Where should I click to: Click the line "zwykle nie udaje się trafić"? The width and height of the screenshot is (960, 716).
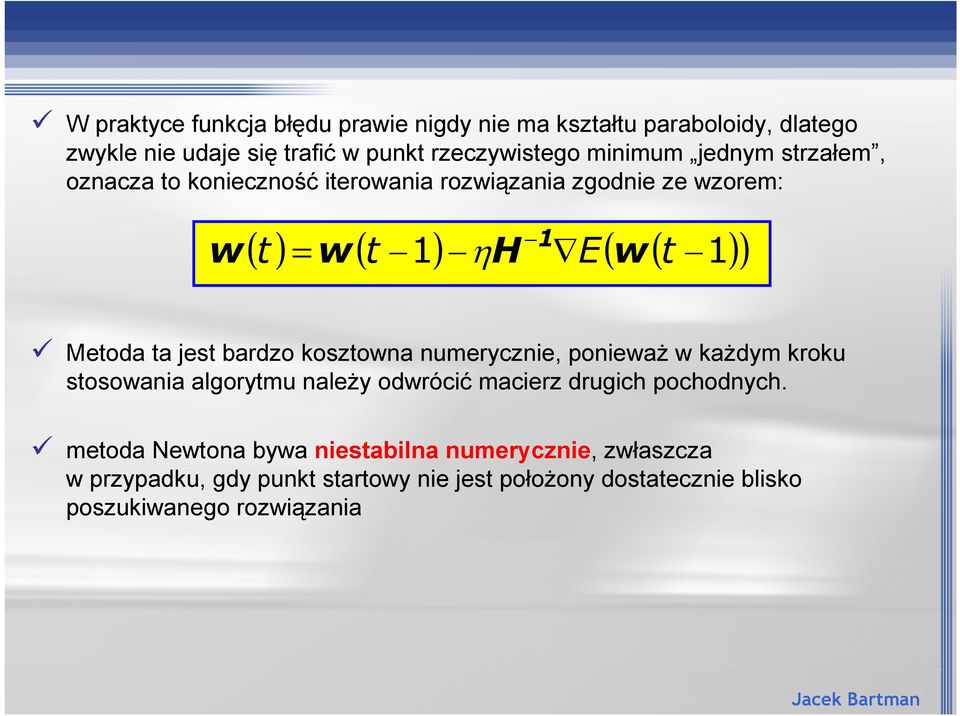(475, 154)
